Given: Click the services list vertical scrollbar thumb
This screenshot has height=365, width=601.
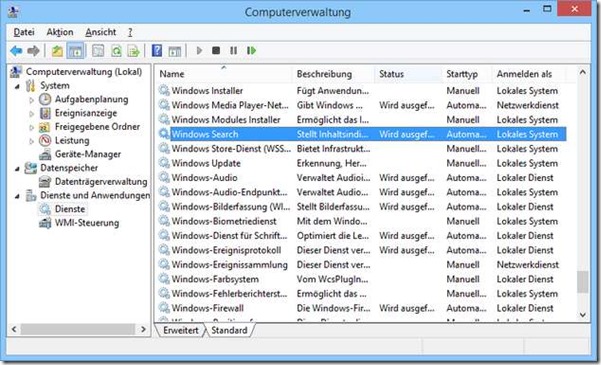Looking at the screenshot, I should click(583, 282).
